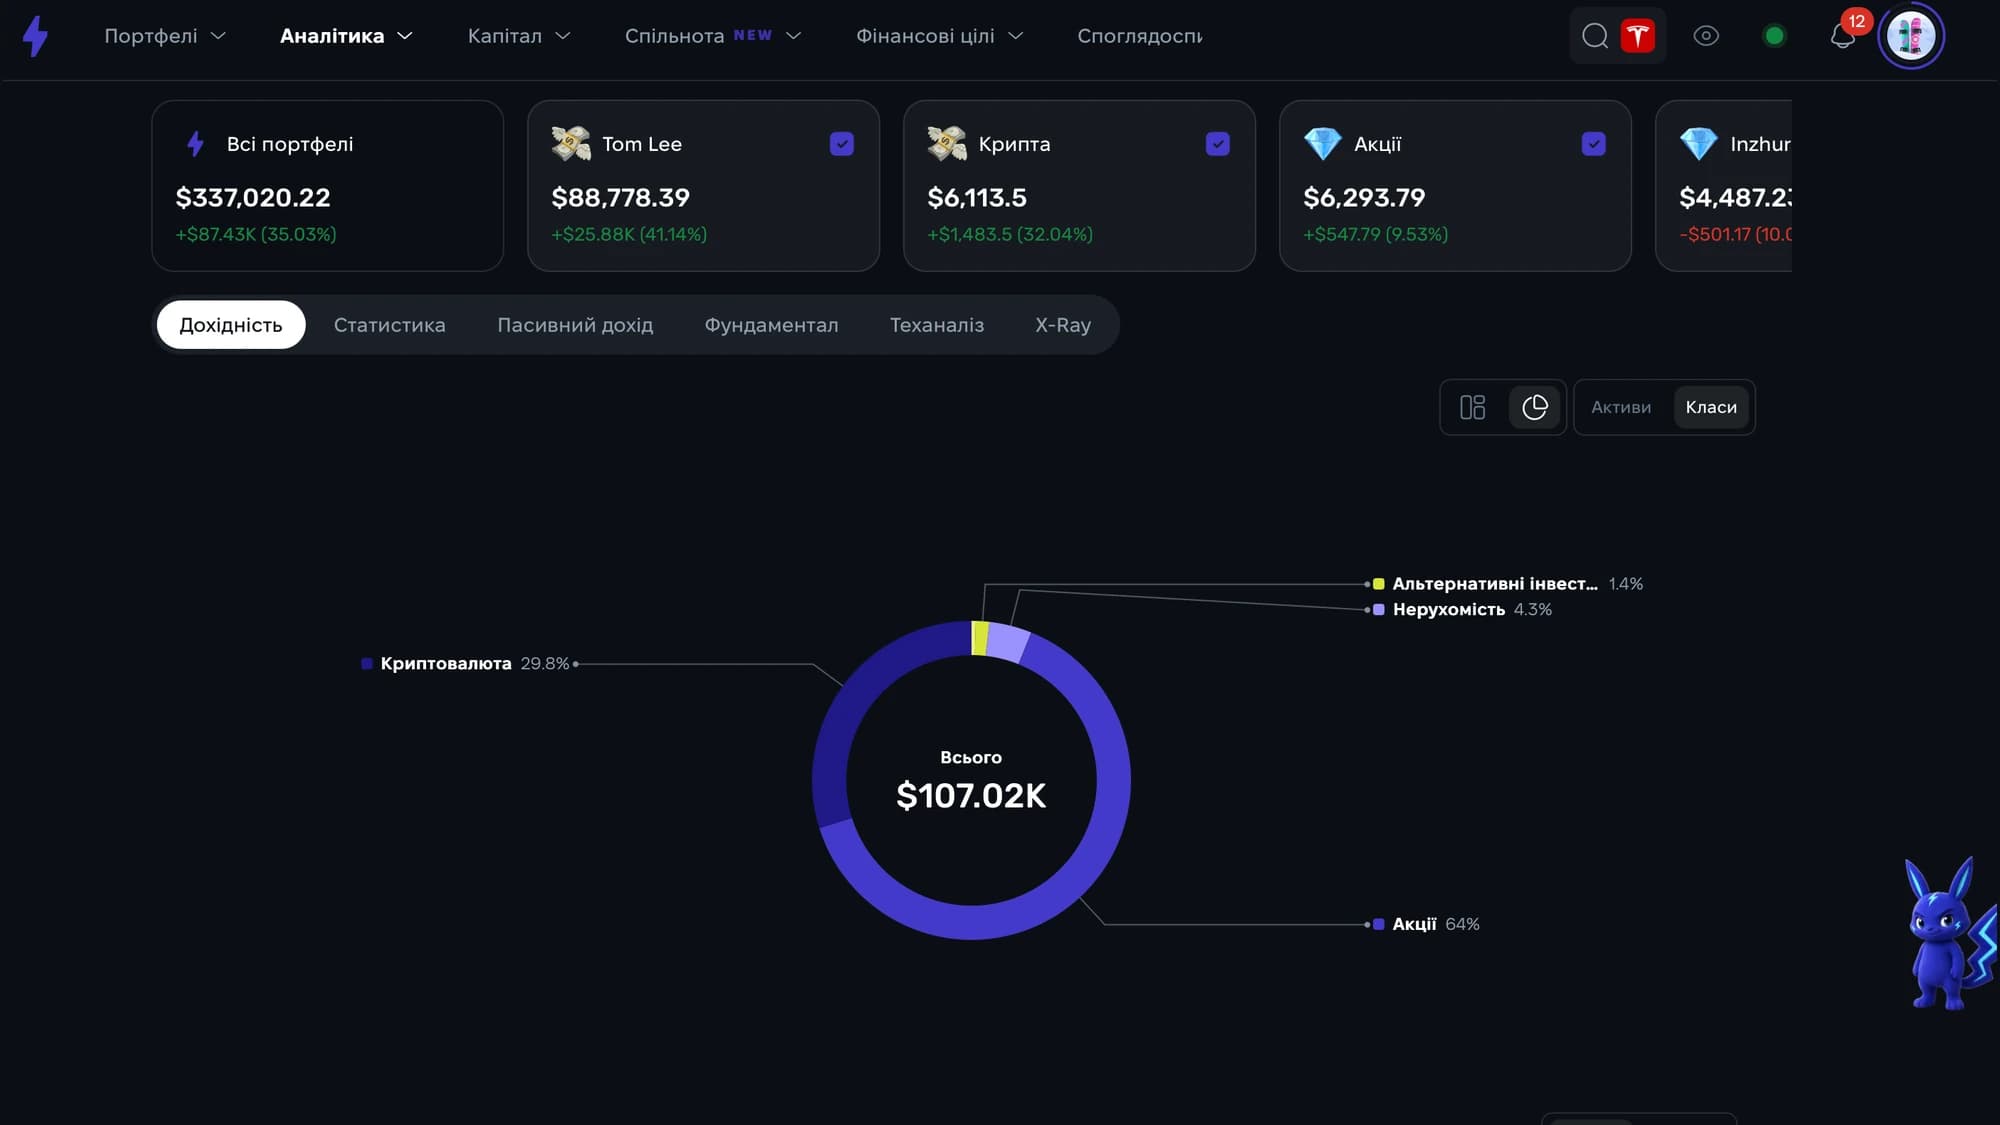Click the Inzhur loss -$501.17 value
Screen dimensions: 2000x1125
(x=1736, y=234)
